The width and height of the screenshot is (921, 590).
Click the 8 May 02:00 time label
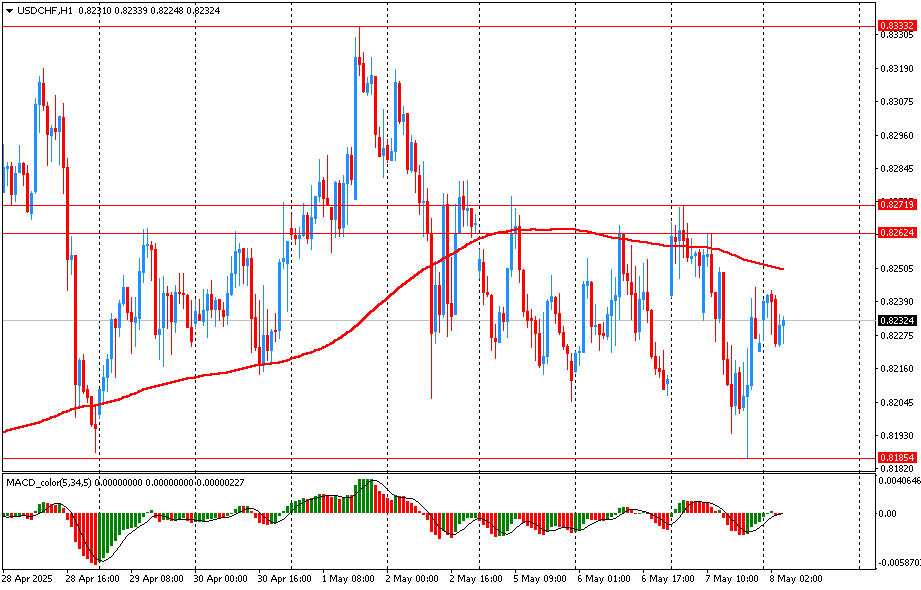796,578
